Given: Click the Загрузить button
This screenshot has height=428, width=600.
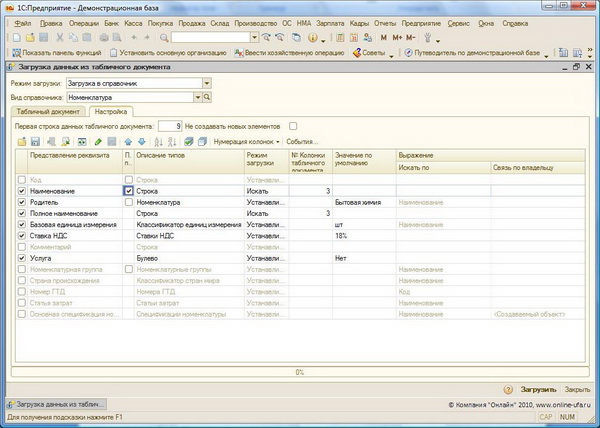Looking at the screenshot, I should 538,390.
